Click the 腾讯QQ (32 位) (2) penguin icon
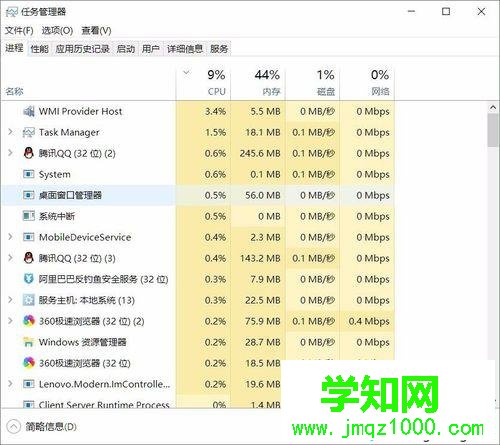500x445 pixels. 29,153
